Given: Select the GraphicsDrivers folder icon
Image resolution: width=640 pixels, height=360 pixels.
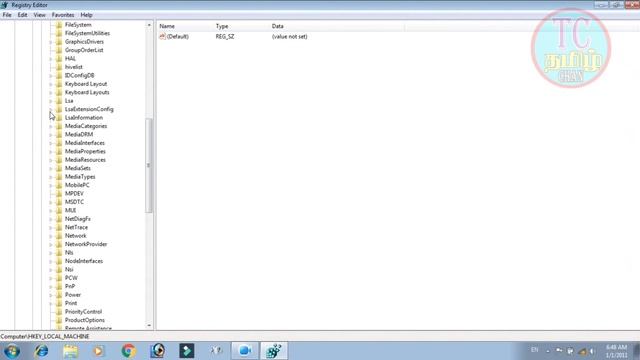Looking at the screenshot, I should point(59,42).
